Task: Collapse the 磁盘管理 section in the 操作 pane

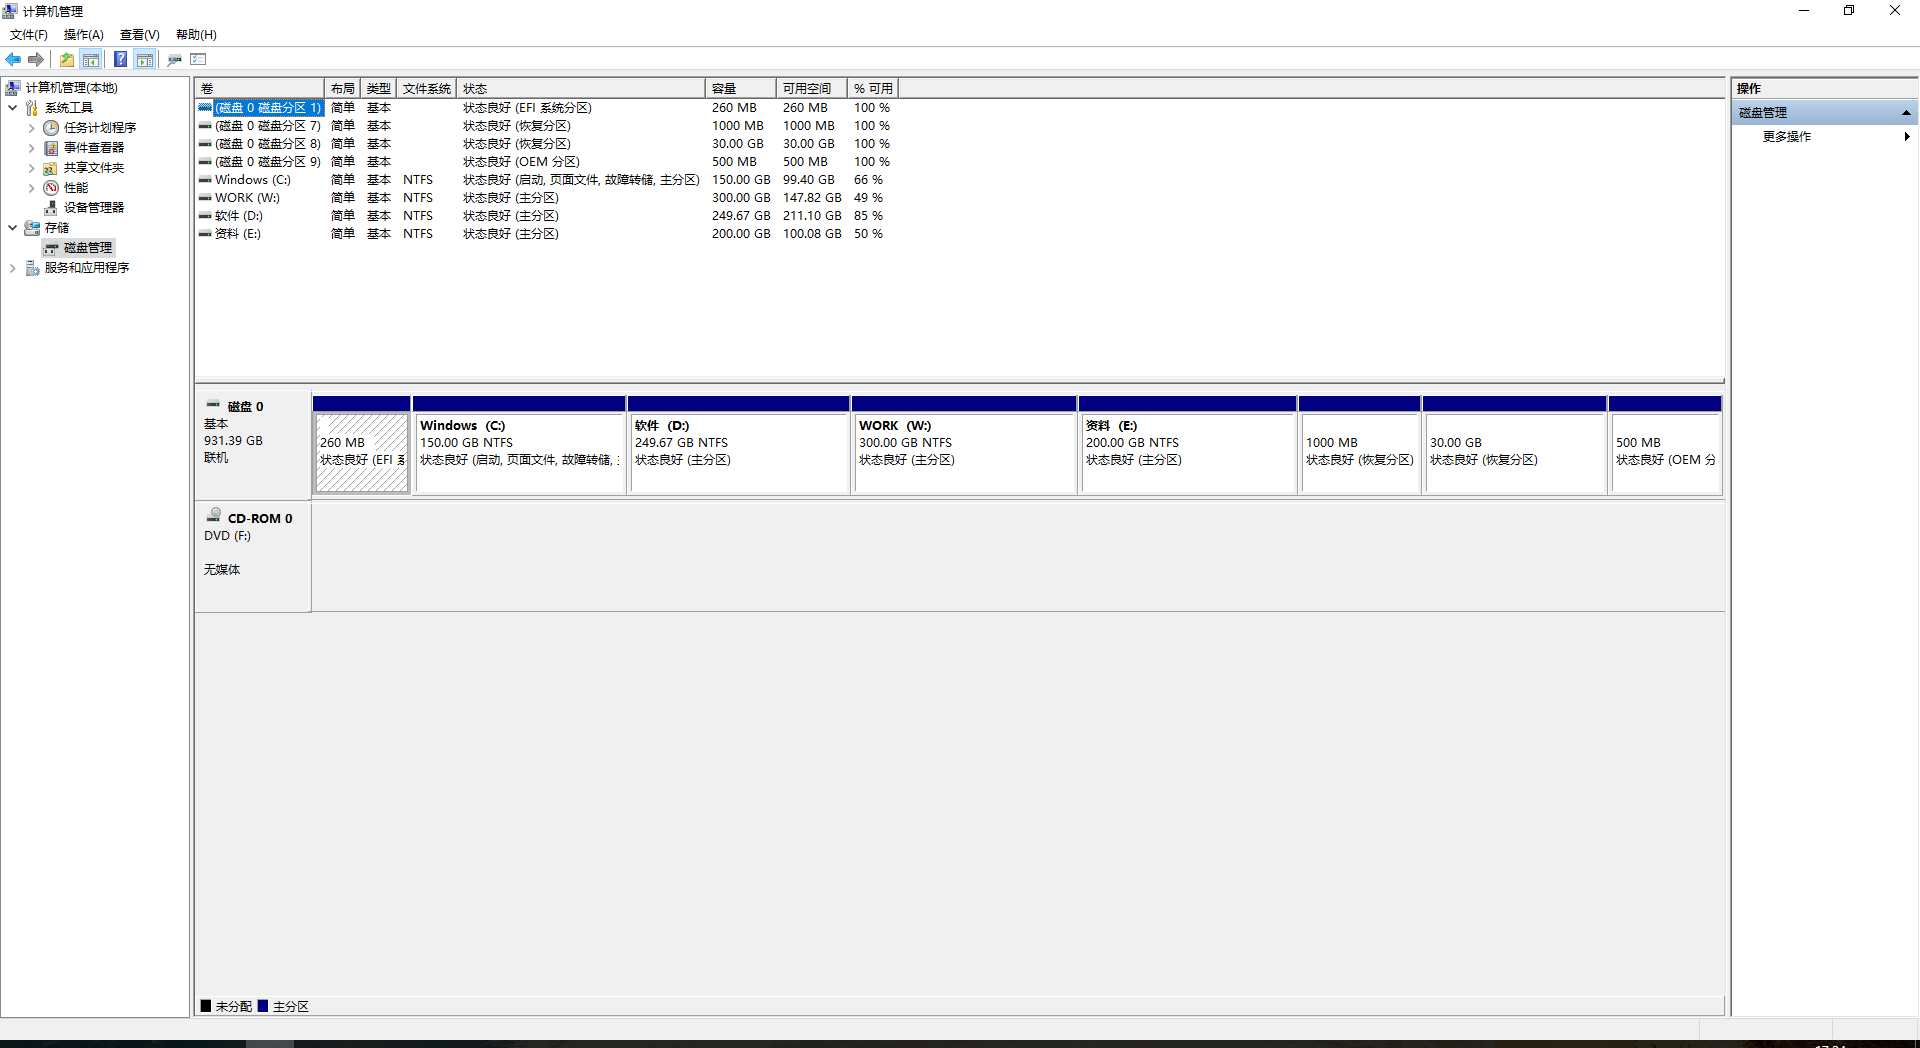Action: (x=1906, y=113)
